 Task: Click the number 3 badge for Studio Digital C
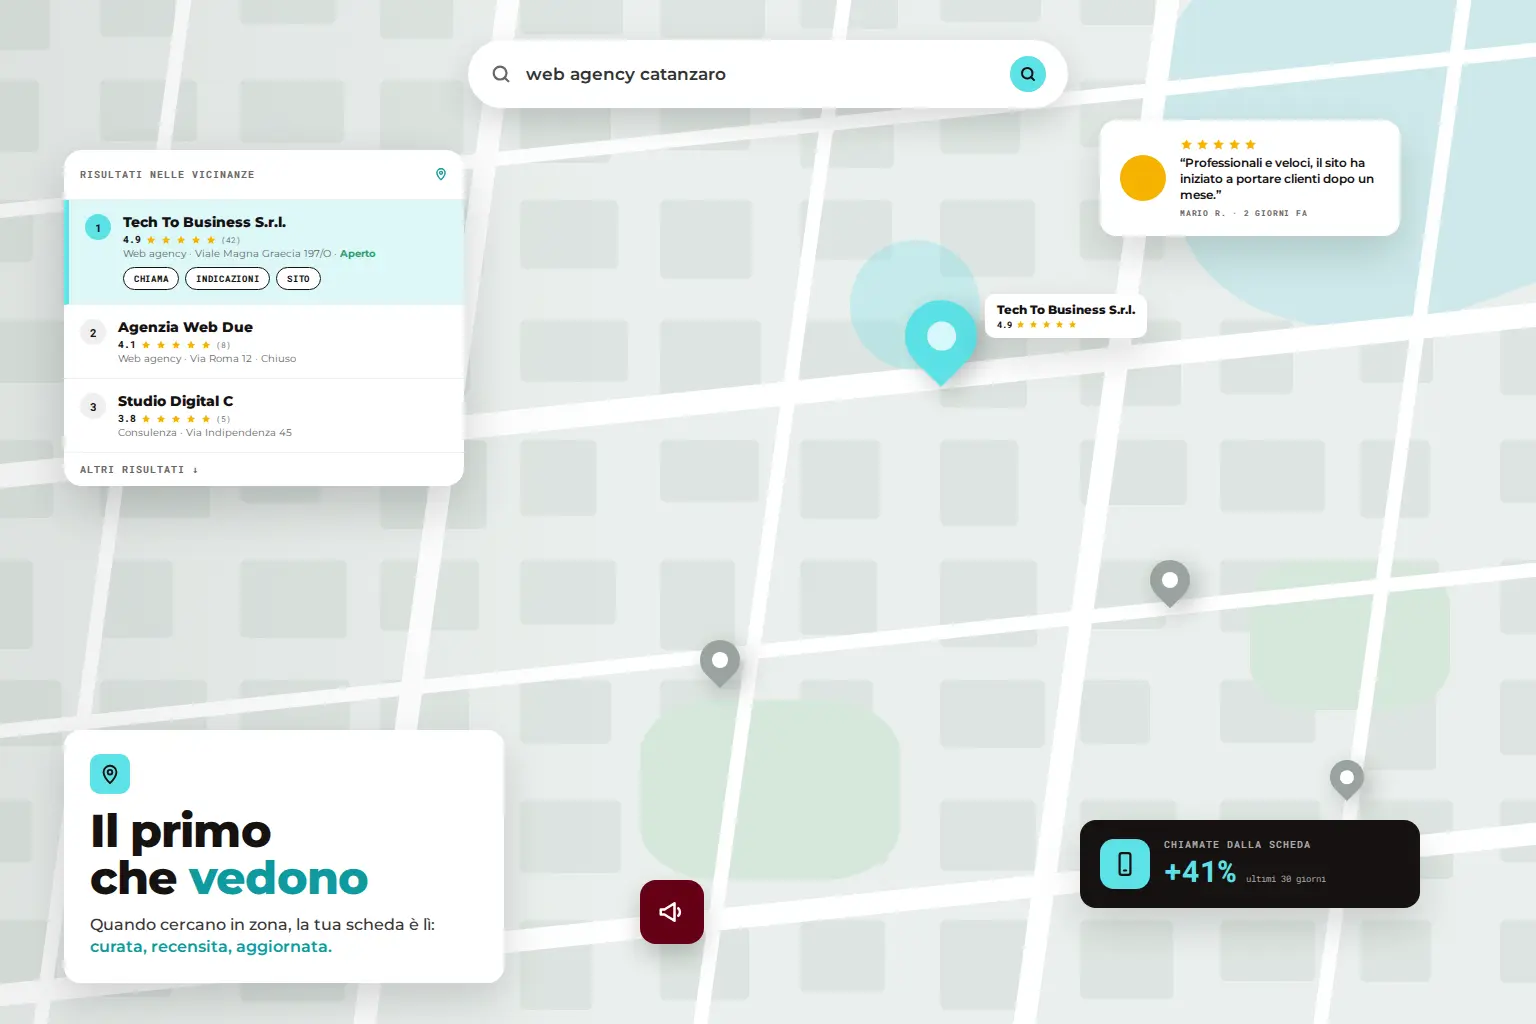point(93,407)
